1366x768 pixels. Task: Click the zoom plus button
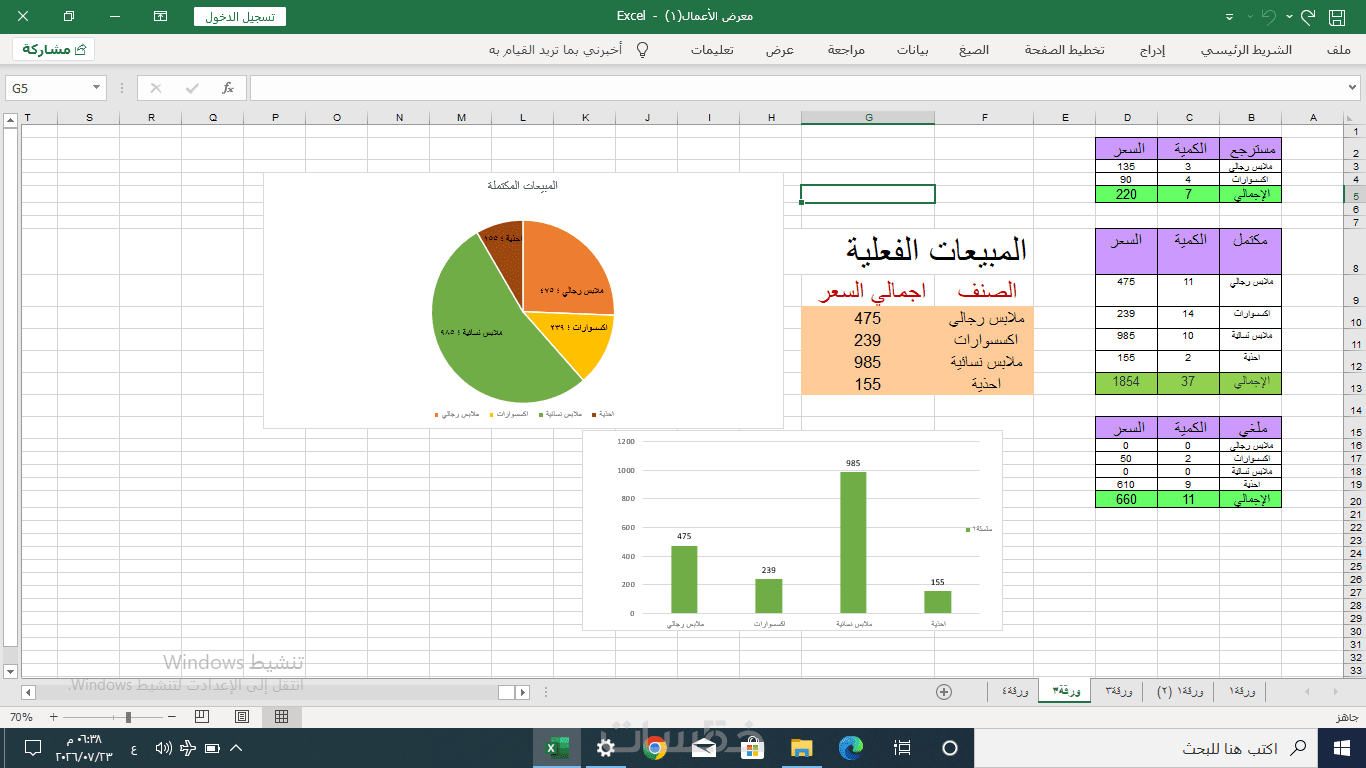click(54, 717)
